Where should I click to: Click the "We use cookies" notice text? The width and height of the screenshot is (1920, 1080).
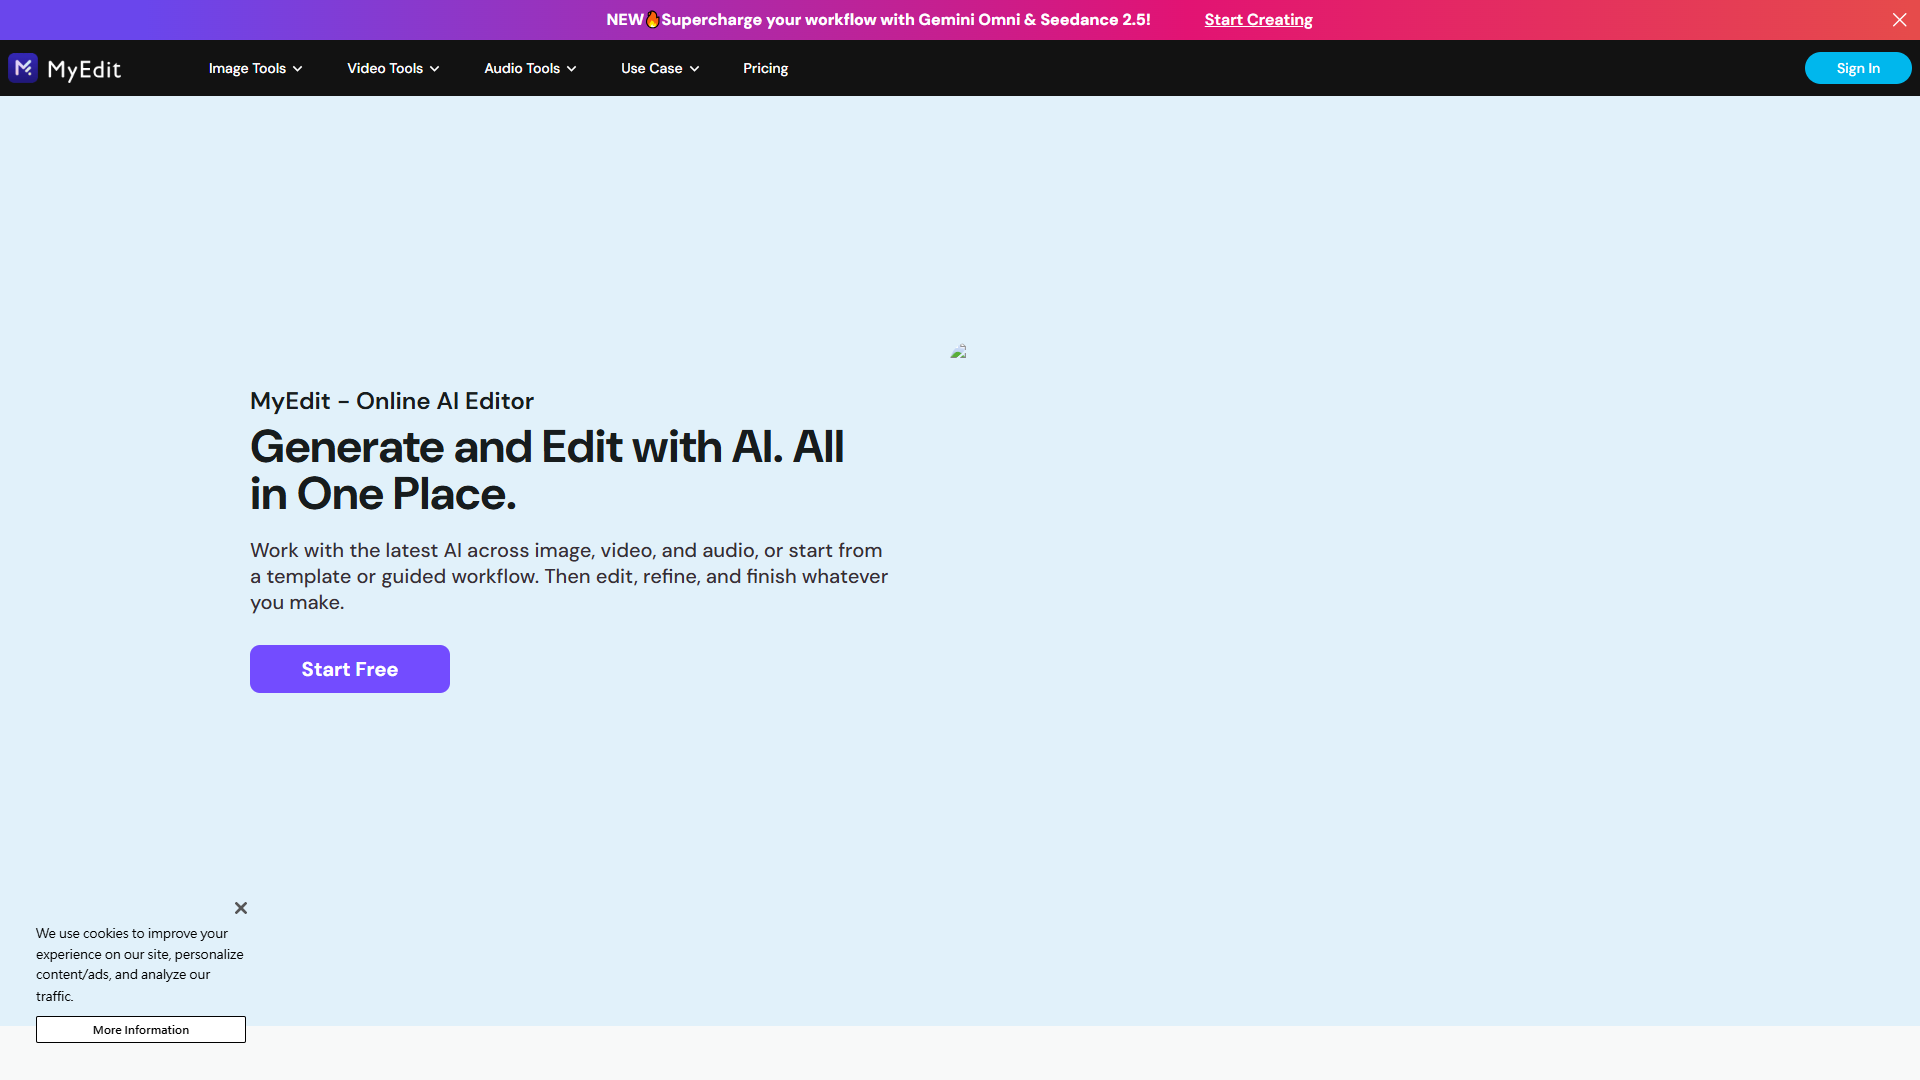140,964
